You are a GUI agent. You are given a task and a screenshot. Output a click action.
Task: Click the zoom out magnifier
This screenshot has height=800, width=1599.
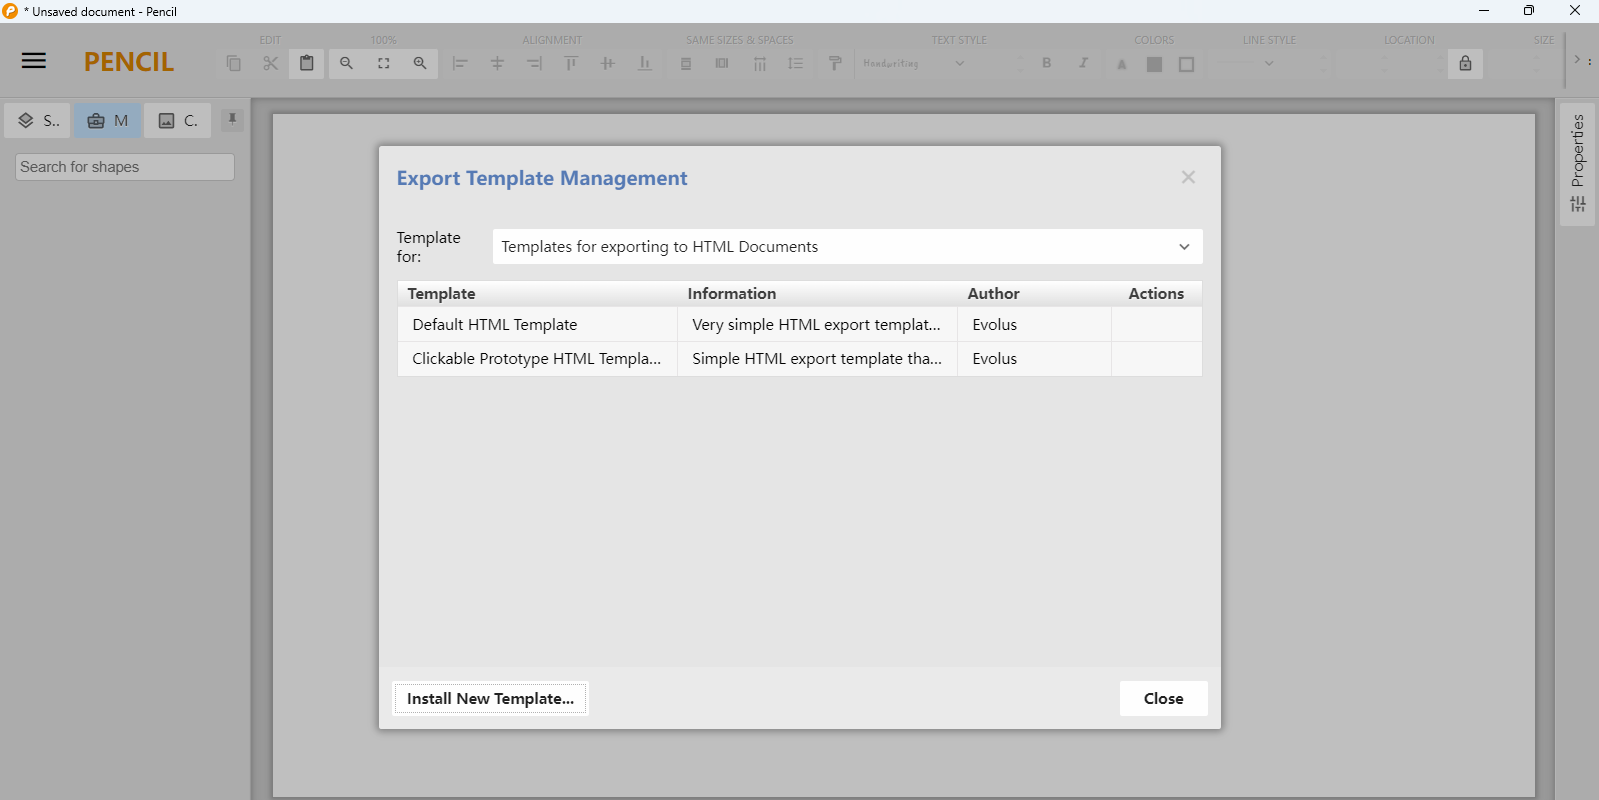[x=346, y=63]
